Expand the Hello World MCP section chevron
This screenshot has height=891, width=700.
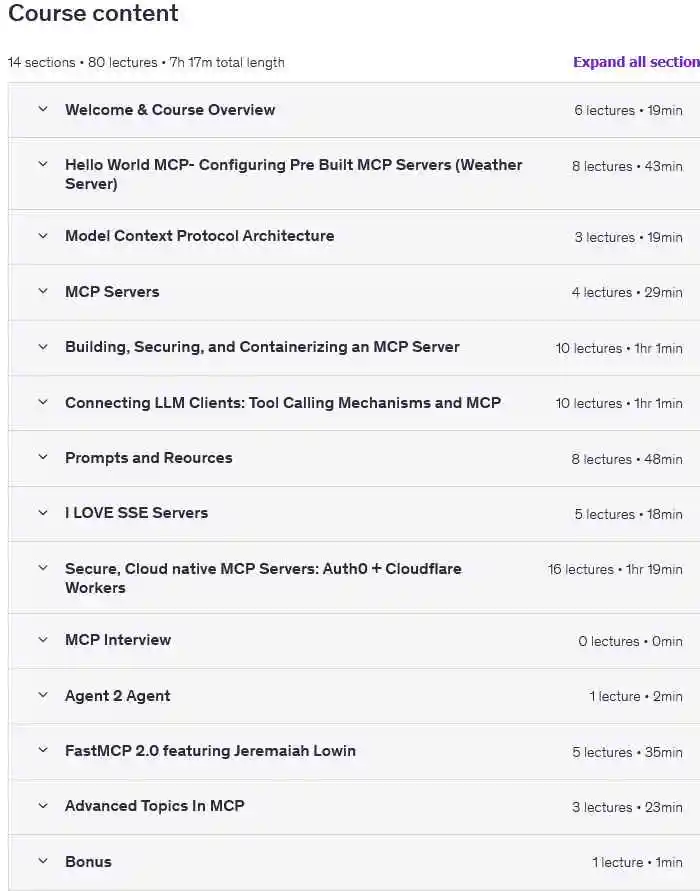tap(43, 164)
